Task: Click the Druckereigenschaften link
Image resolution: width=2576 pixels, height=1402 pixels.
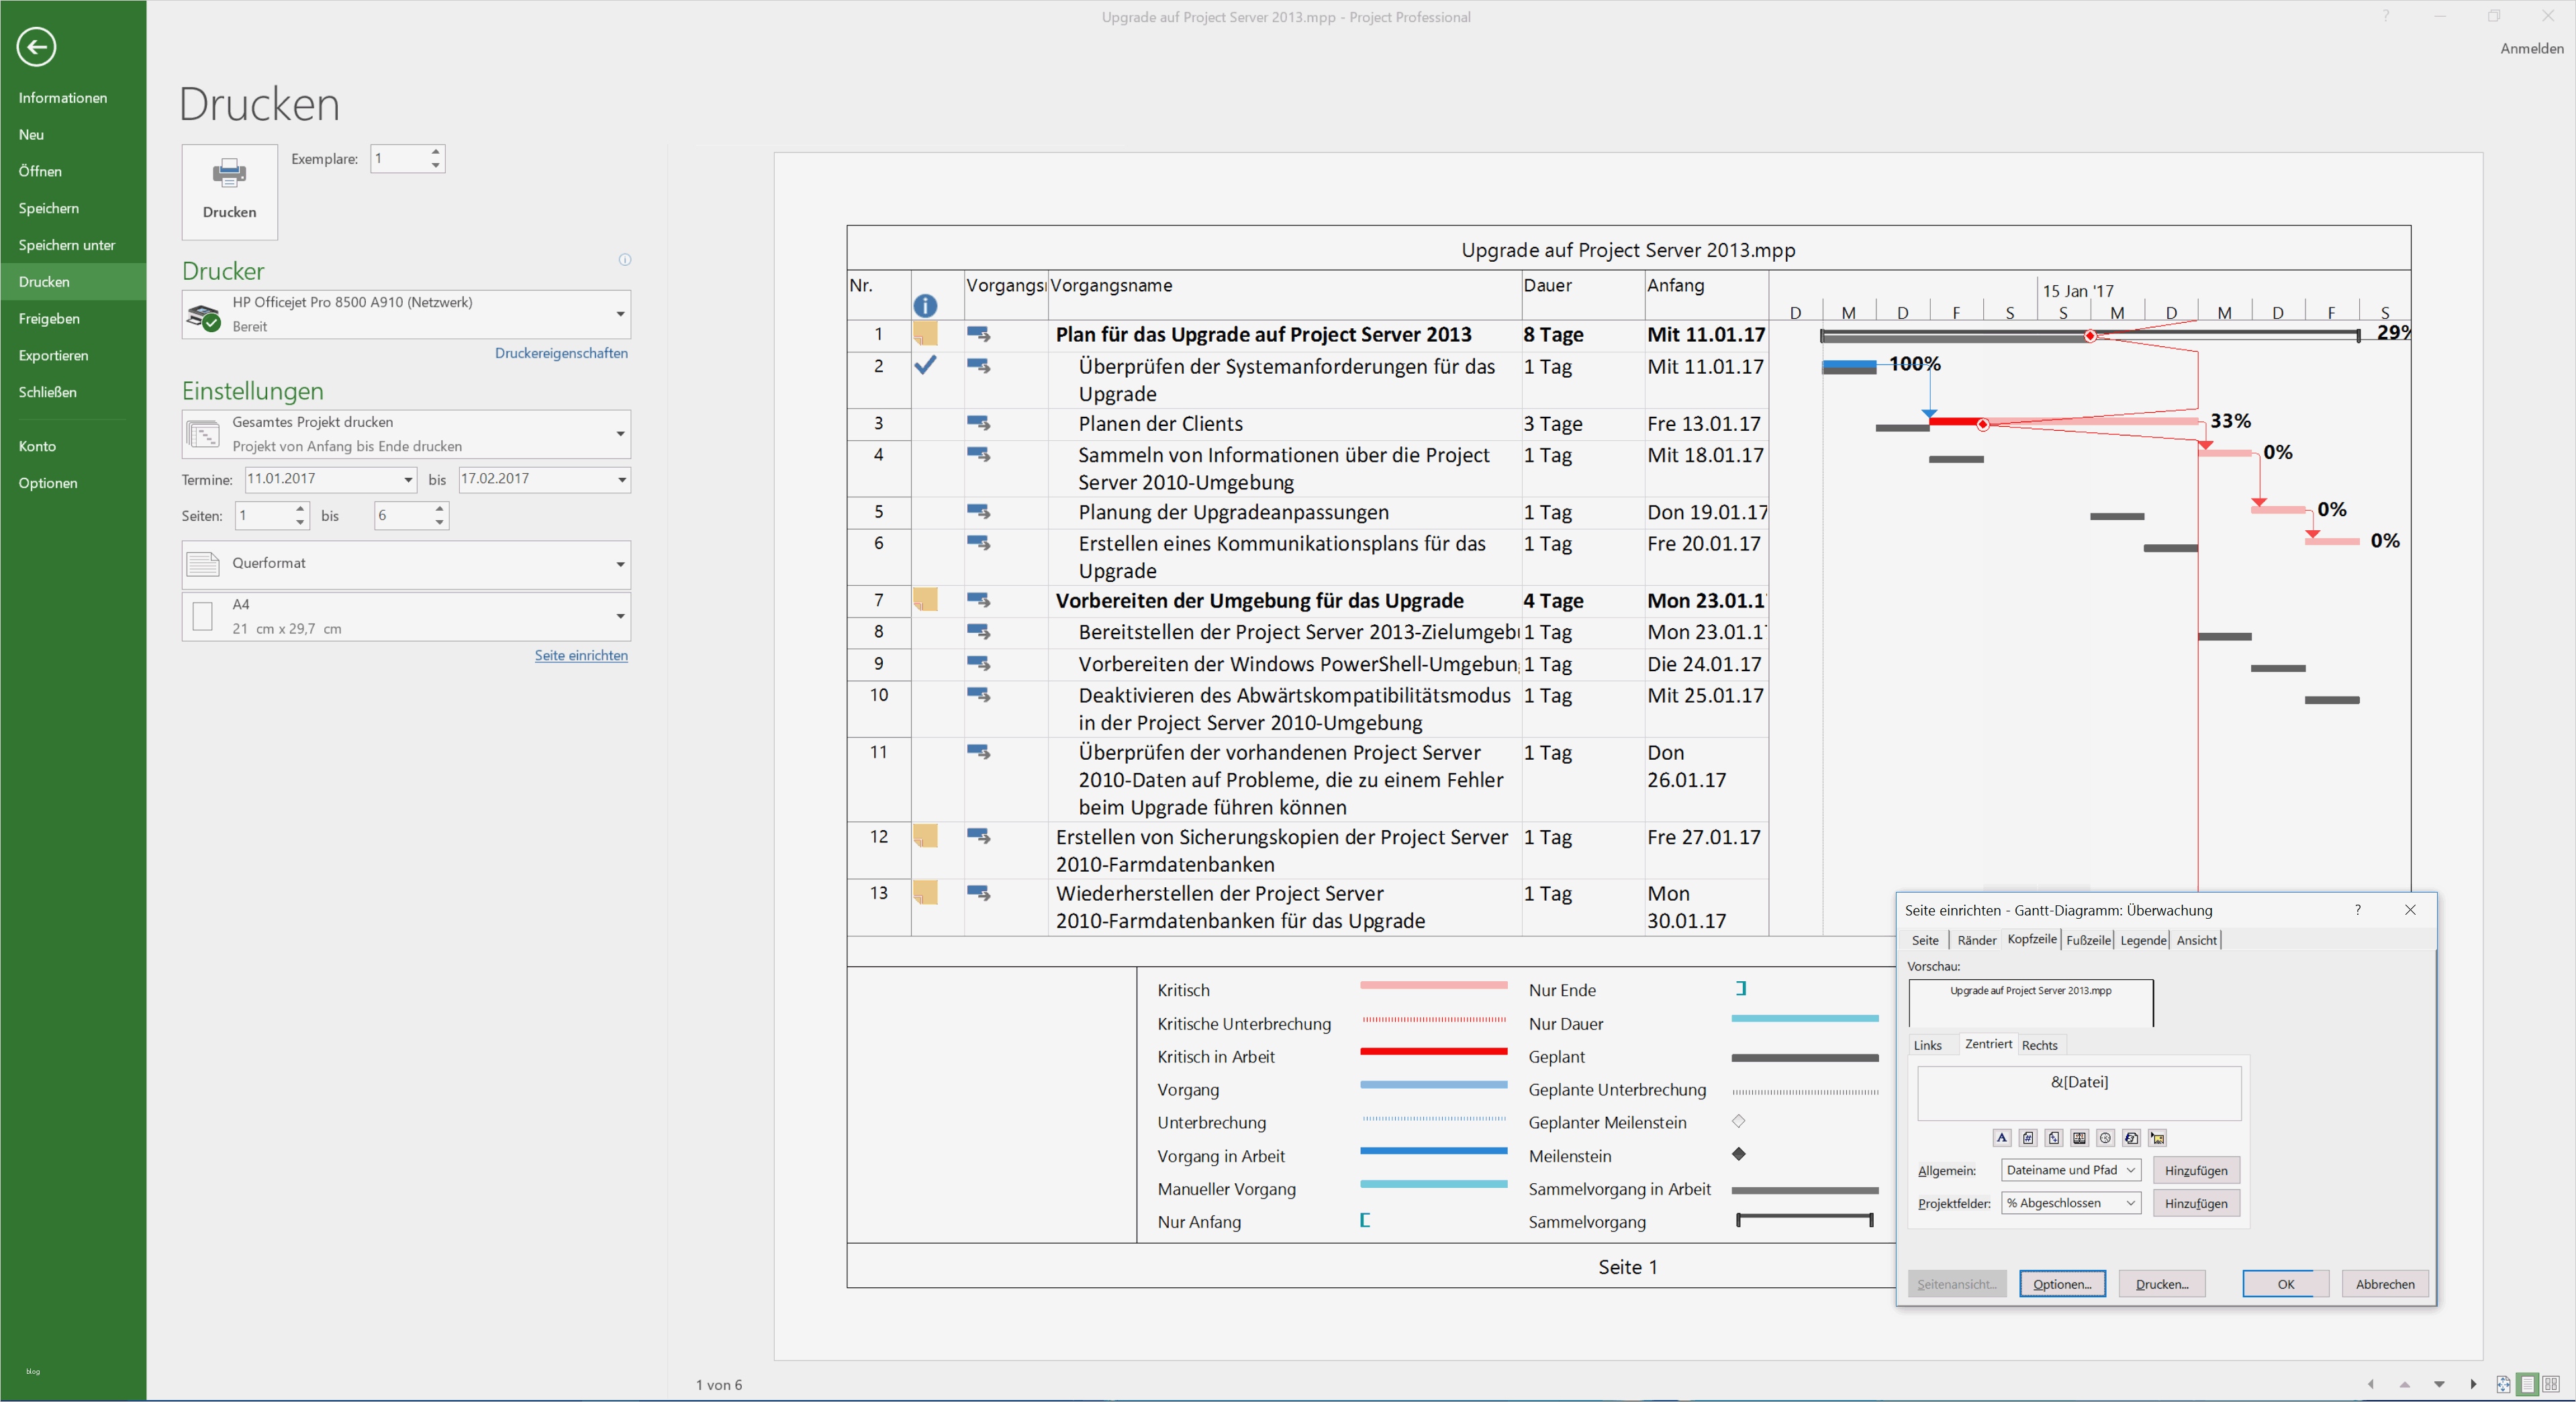Action: pos(561,353)
